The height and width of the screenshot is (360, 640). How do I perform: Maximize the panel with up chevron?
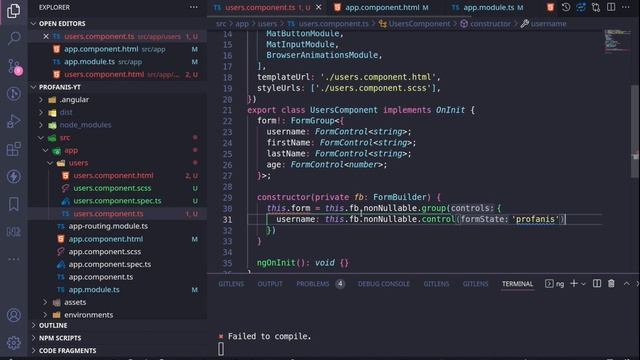627,283
